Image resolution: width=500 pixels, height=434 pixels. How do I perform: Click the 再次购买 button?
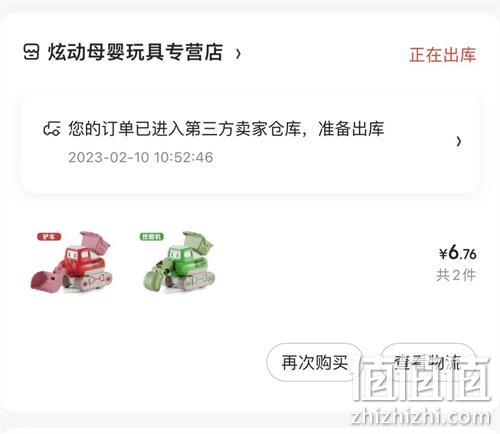tap(315, 362)
